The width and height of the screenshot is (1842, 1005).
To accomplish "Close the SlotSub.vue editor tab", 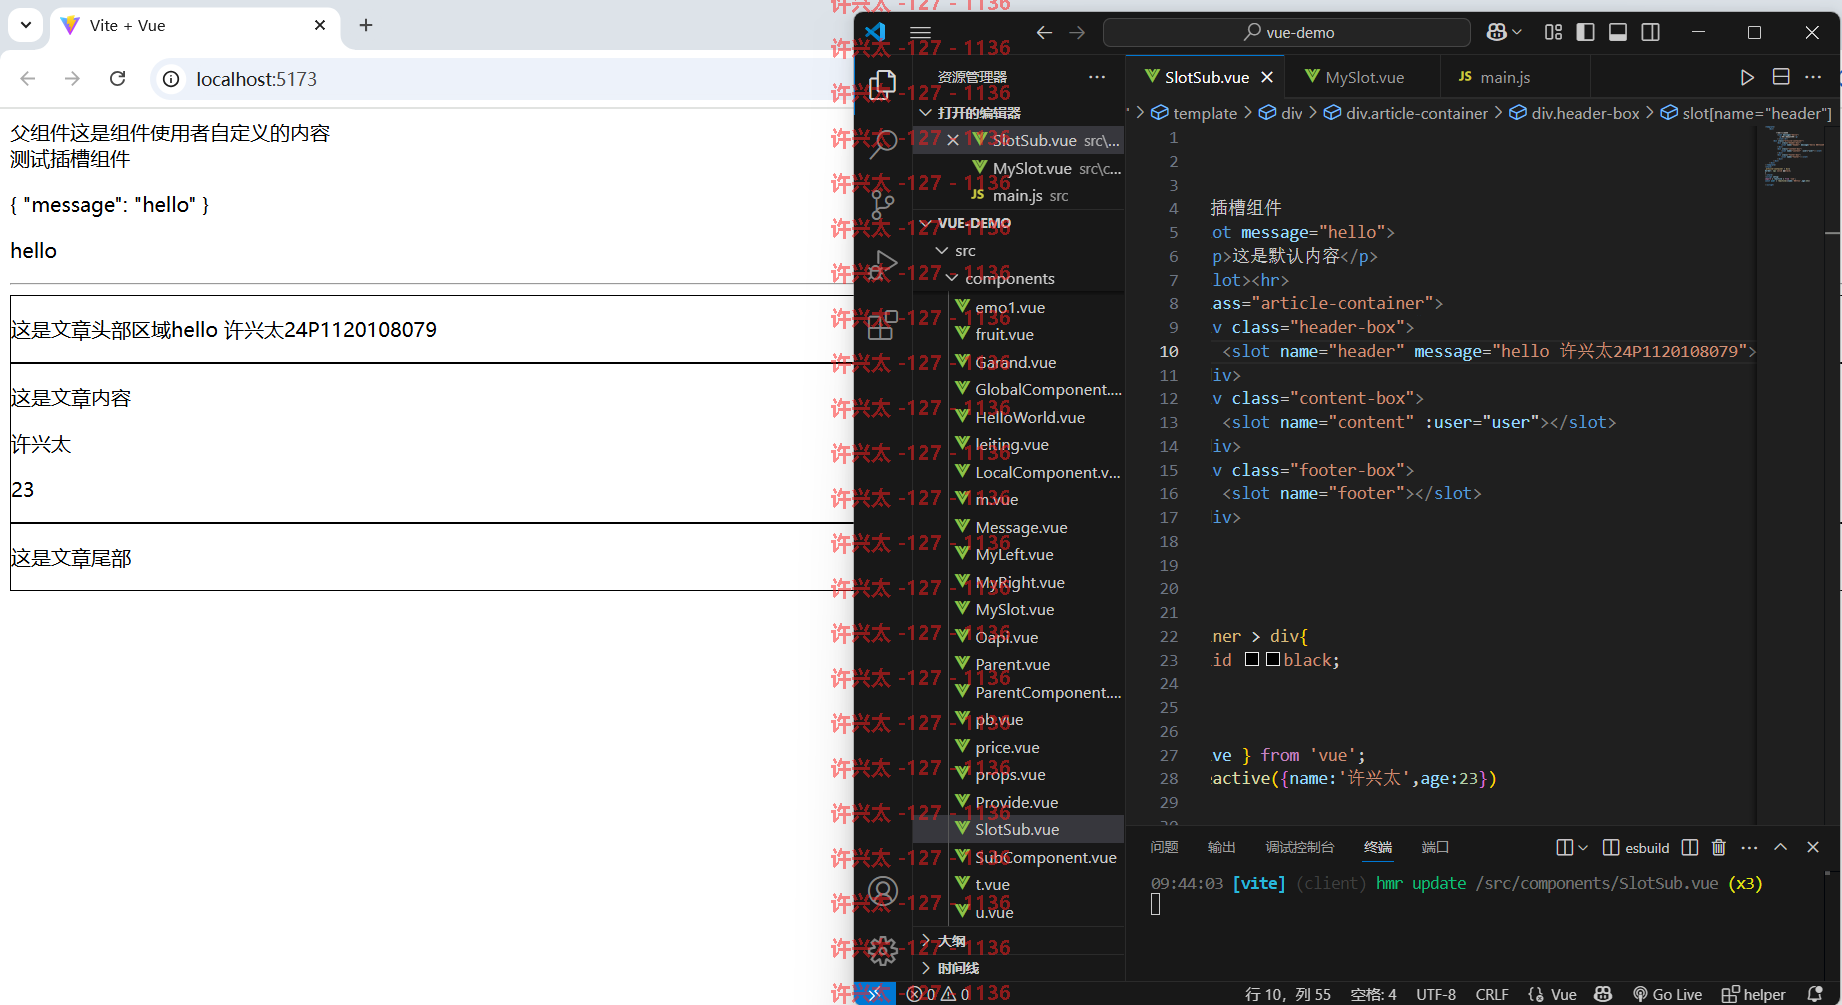I will (1267, 77).
